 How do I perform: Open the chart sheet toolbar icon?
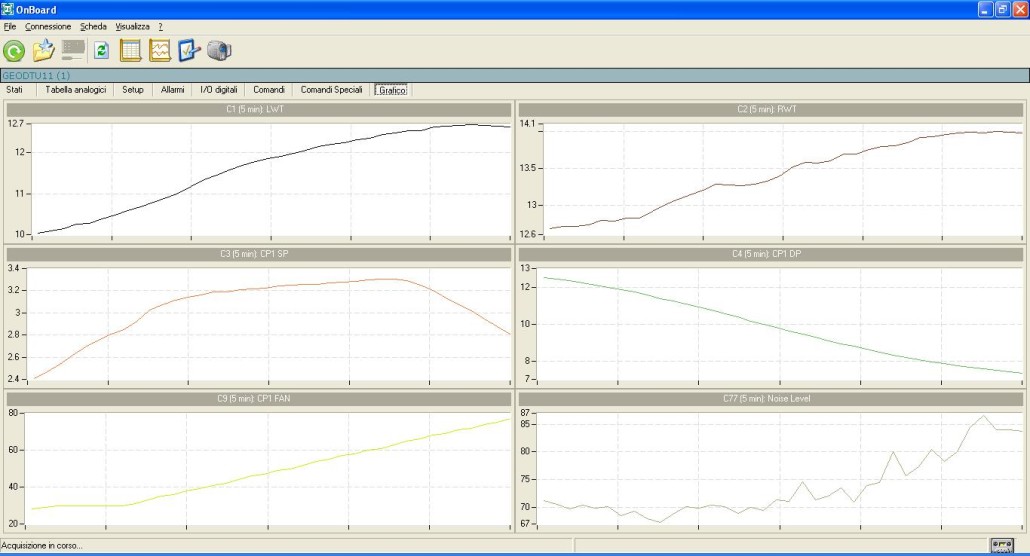pos(160,51)
